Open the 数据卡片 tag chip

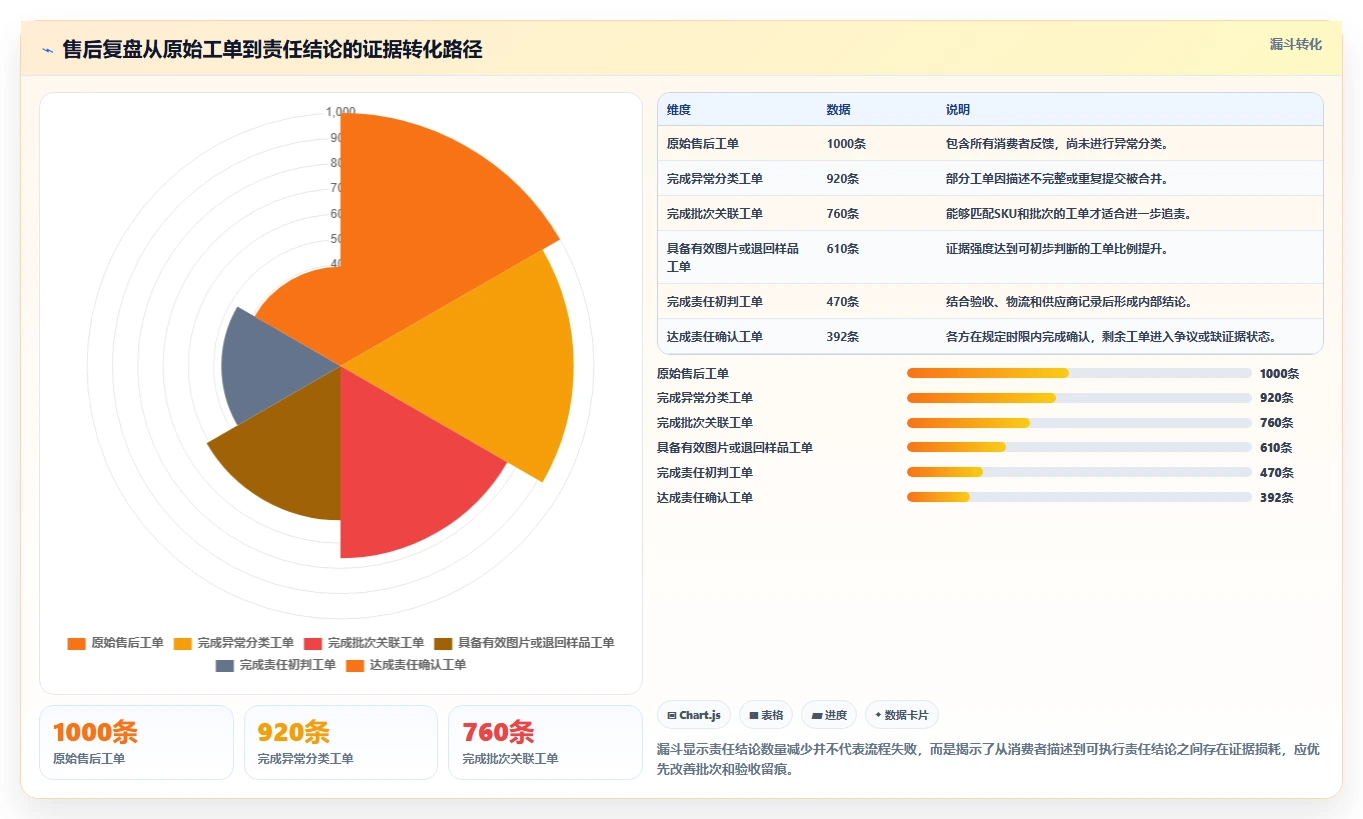coord(902,715)
